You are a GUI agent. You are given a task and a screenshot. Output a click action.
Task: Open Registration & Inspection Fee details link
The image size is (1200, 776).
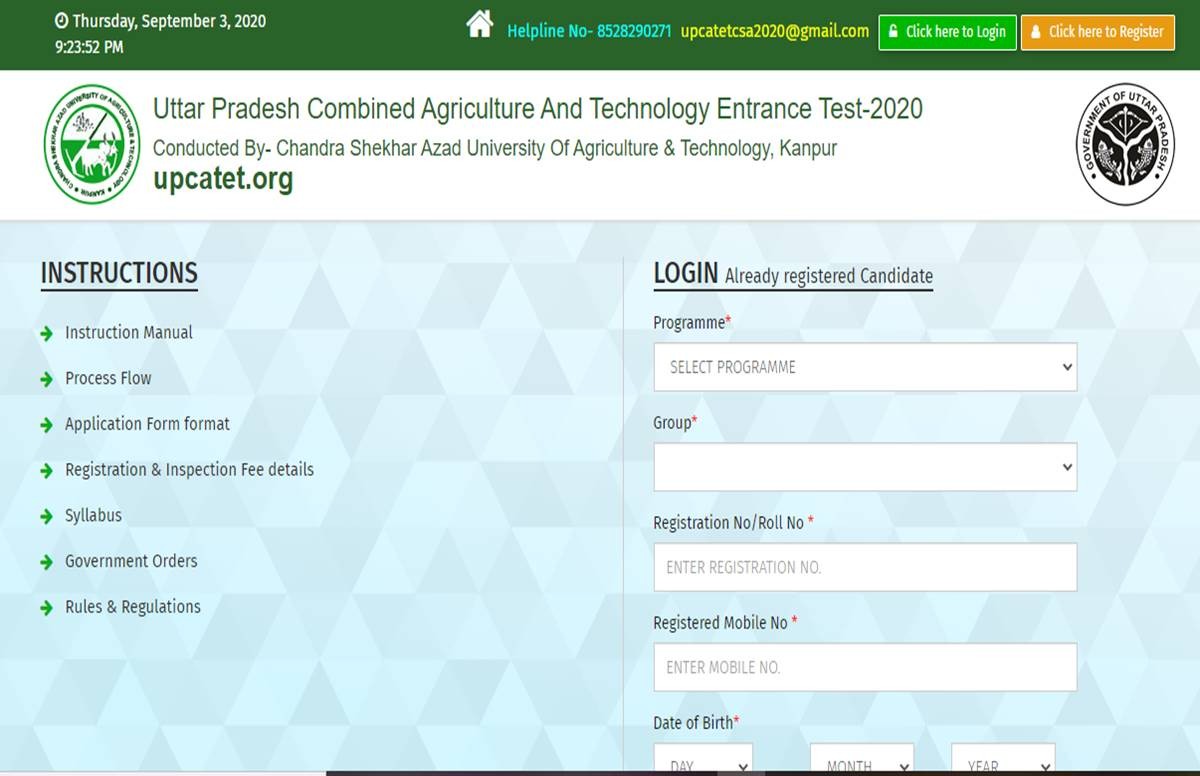click(189, 470)
